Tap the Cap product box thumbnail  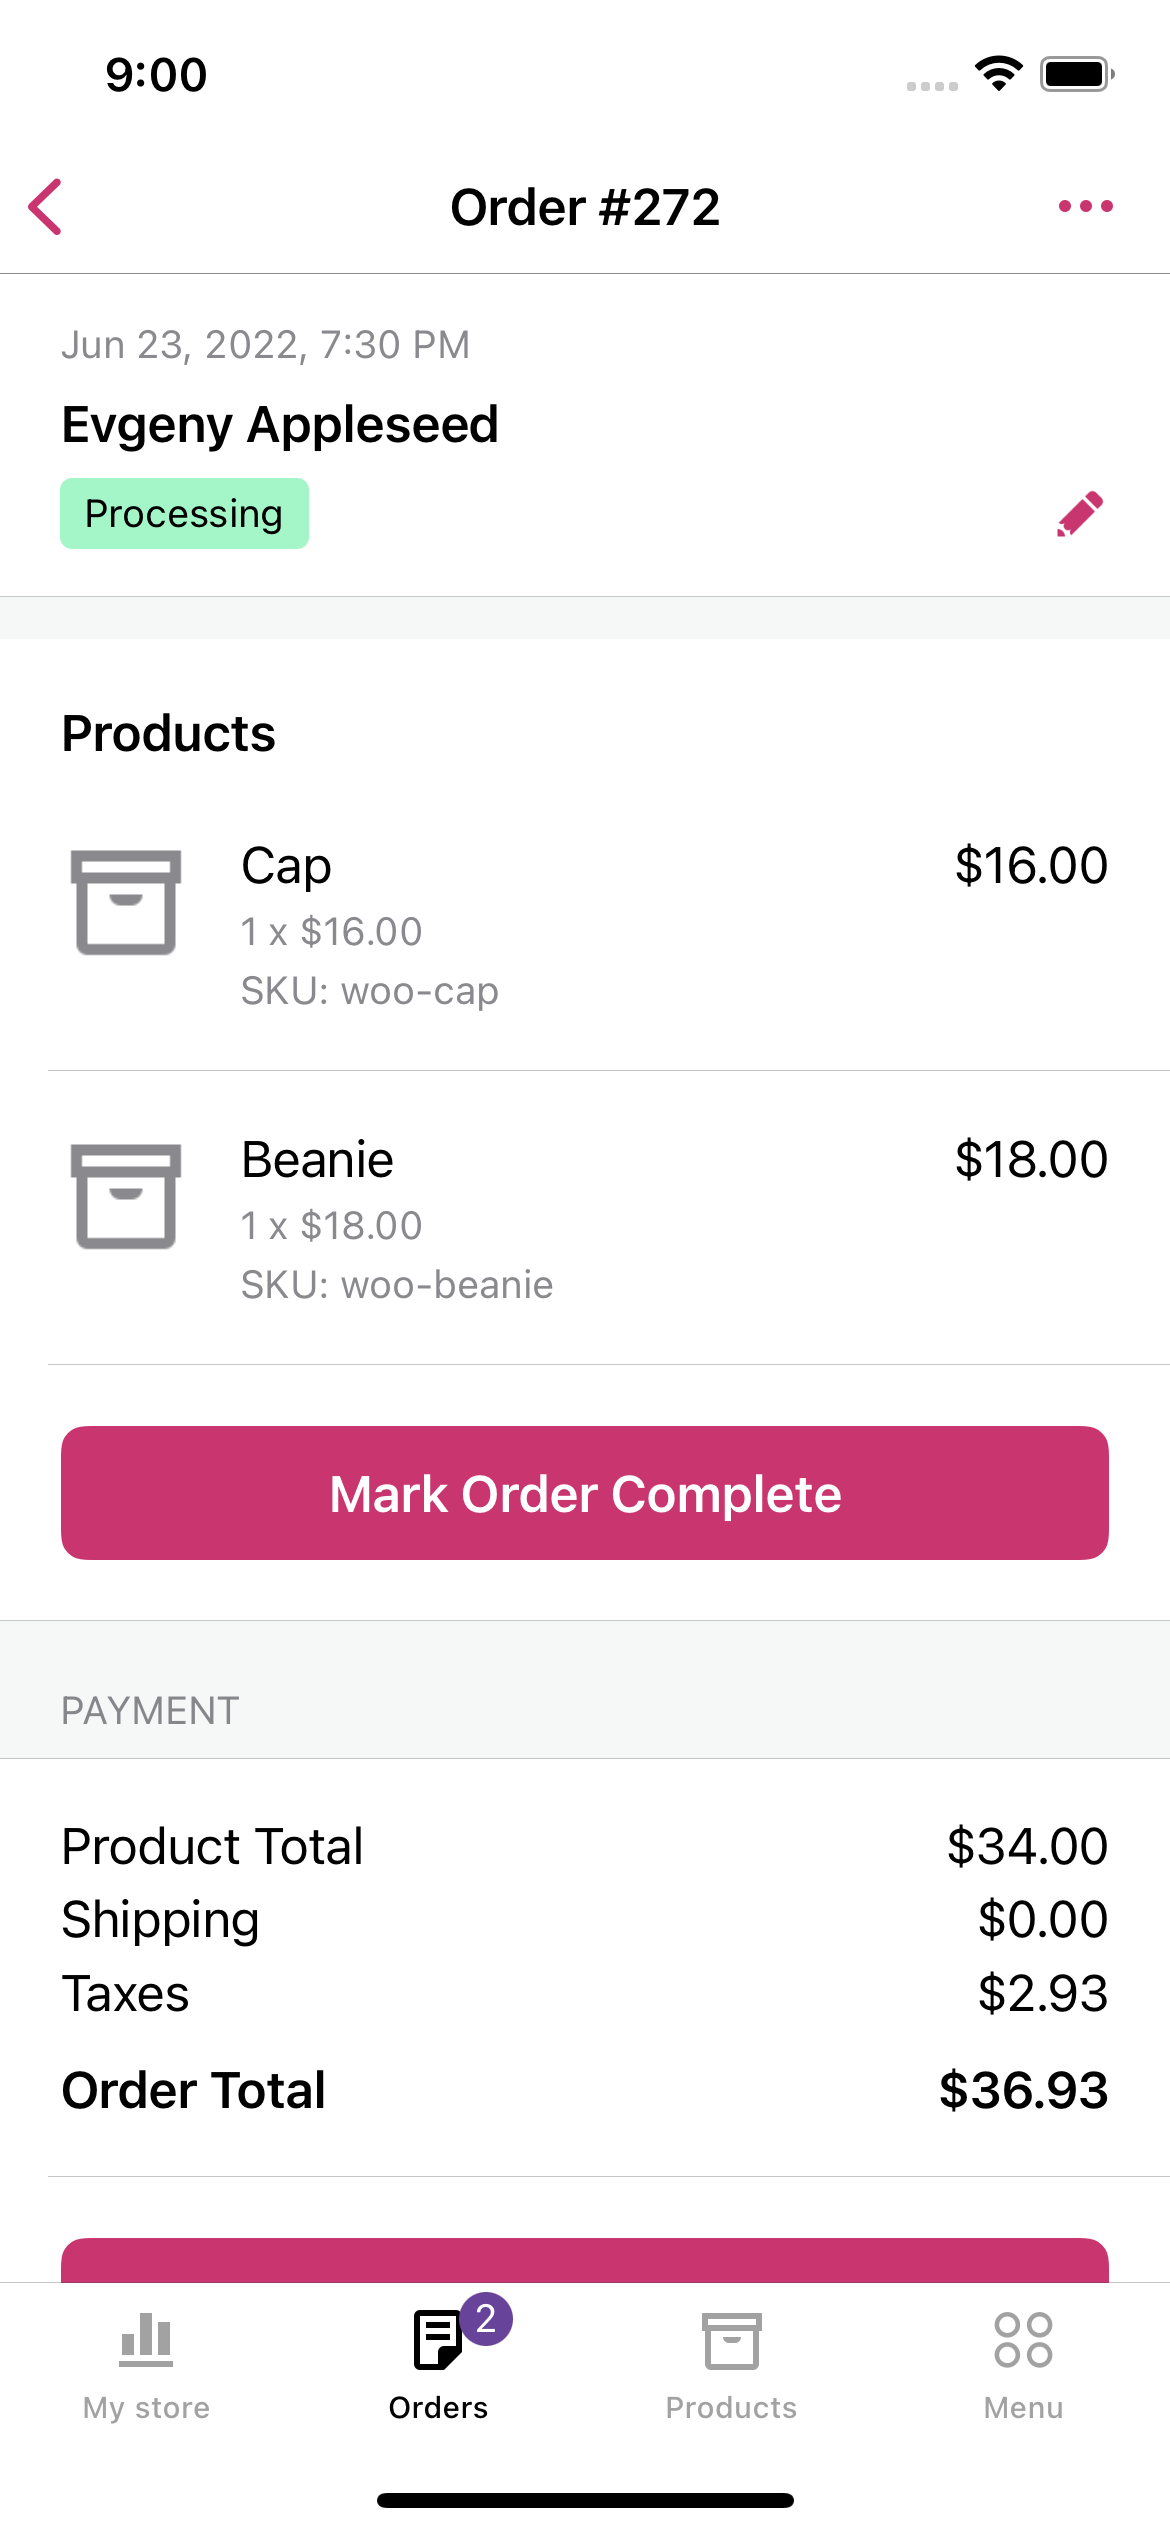[x=126, y=902]
